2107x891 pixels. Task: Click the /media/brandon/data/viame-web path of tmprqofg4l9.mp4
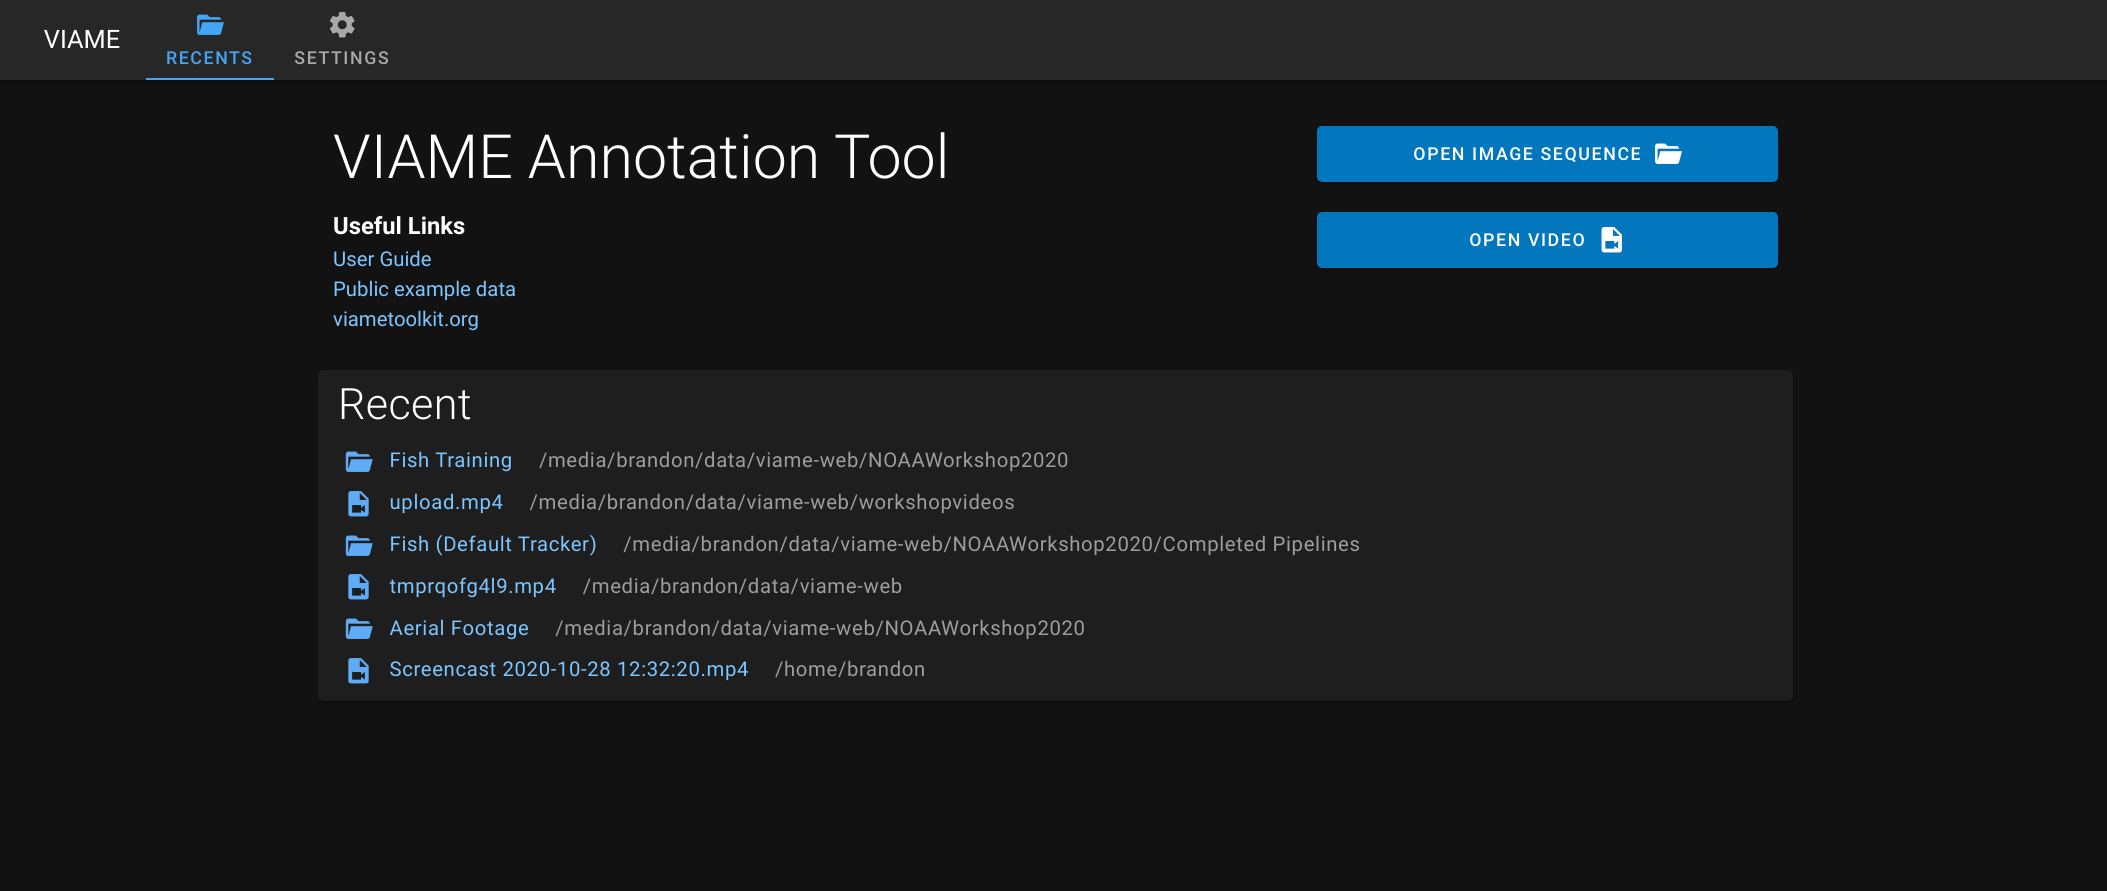click(x=742, y=586)
